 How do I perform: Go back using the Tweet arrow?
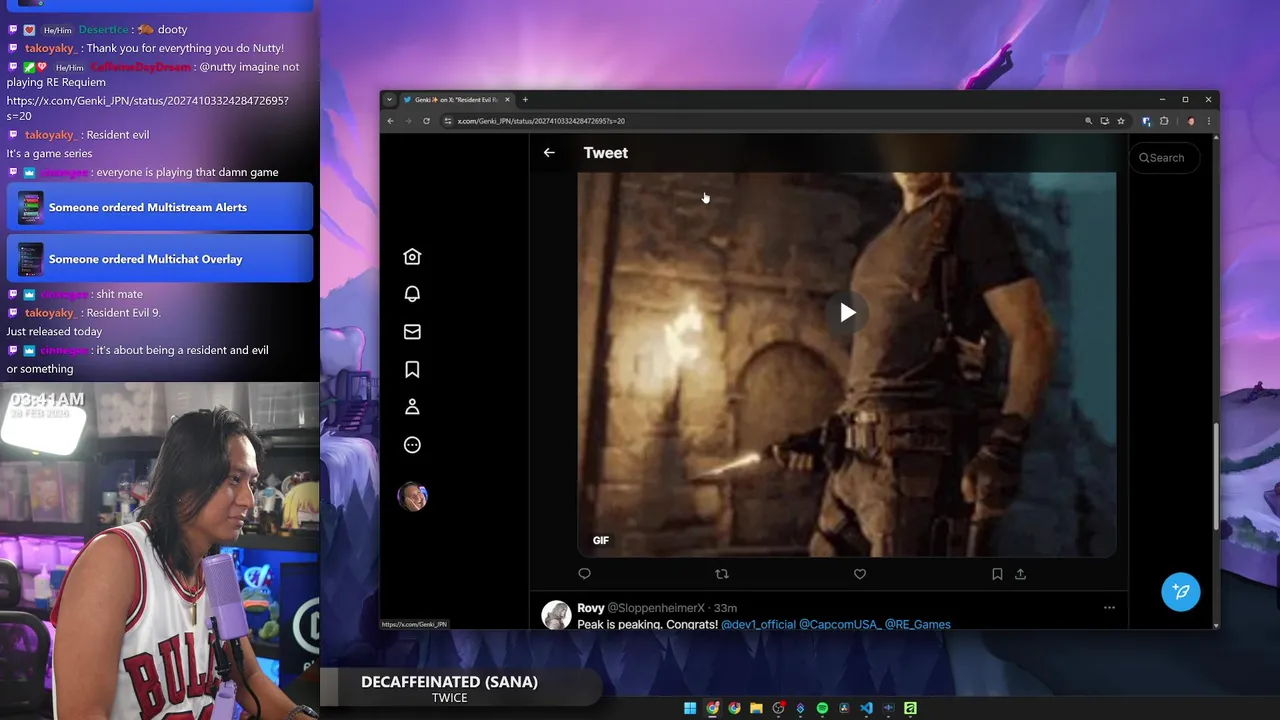(549, 153)
